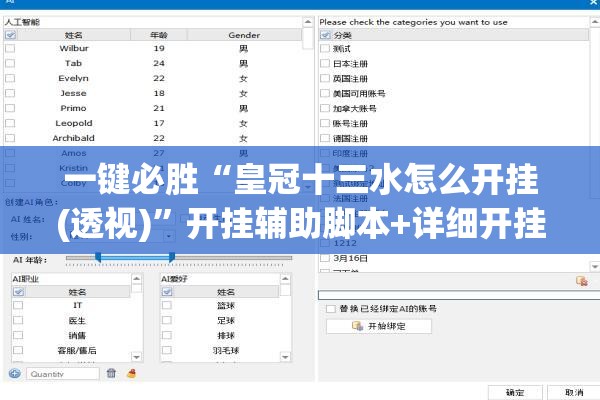Sort the AI list by 姓名 header
The width and height of the screenshot is (600, 400).
[x=73, y=35]
